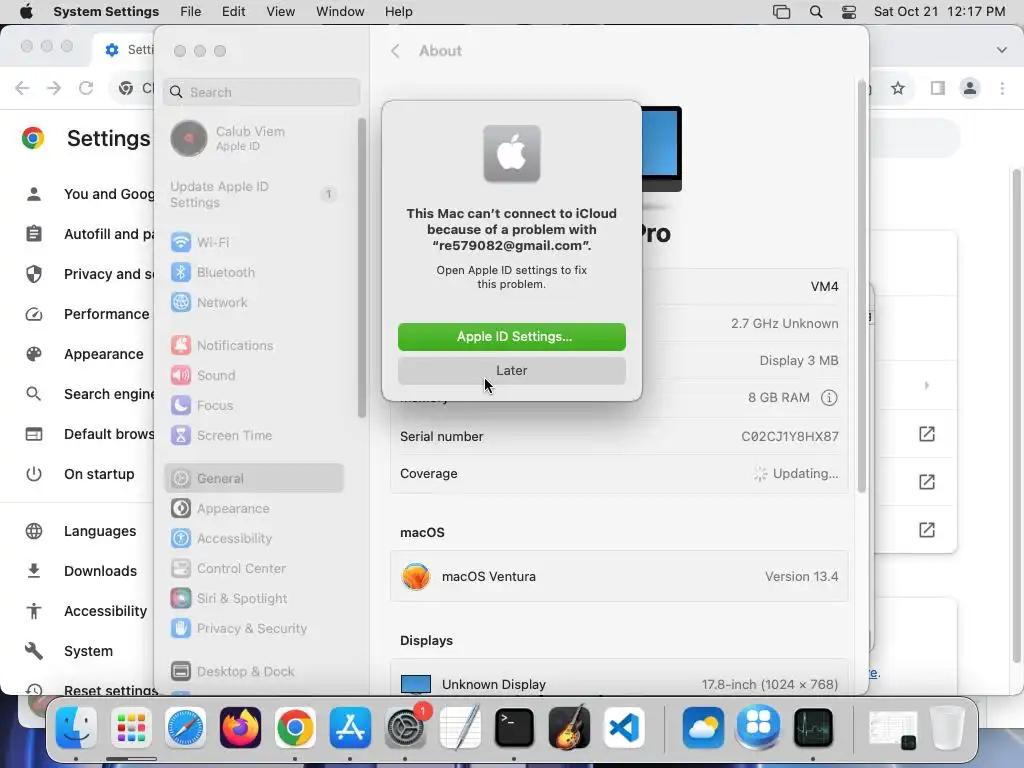
Task: Open the Edit menu
Action: [x=233, y=12]
